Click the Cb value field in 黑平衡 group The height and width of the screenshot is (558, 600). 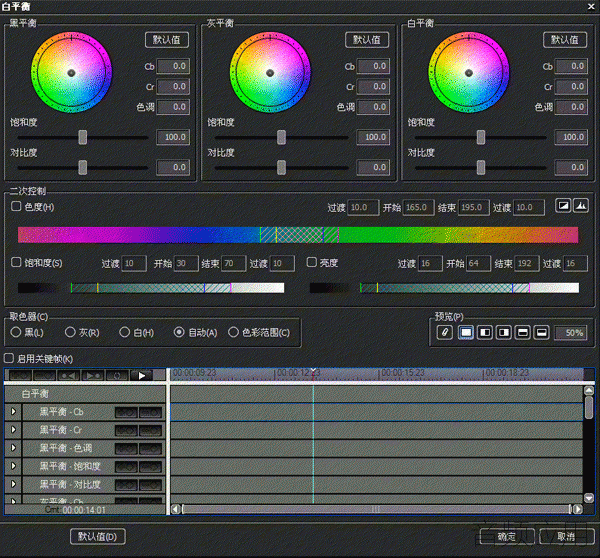(173, 66)
